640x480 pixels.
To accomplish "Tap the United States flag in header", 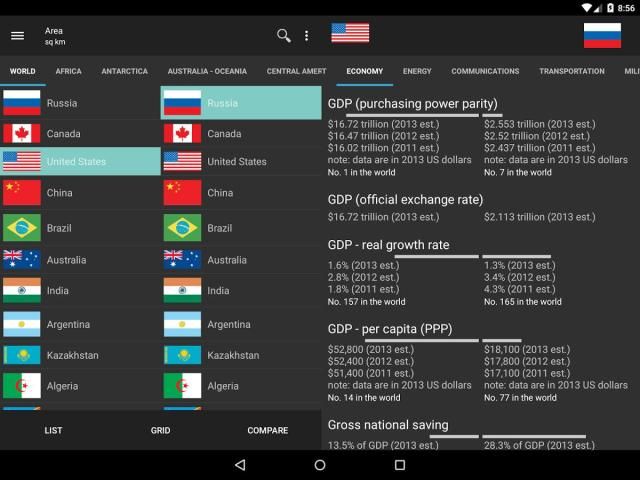I will coord(350,33).
